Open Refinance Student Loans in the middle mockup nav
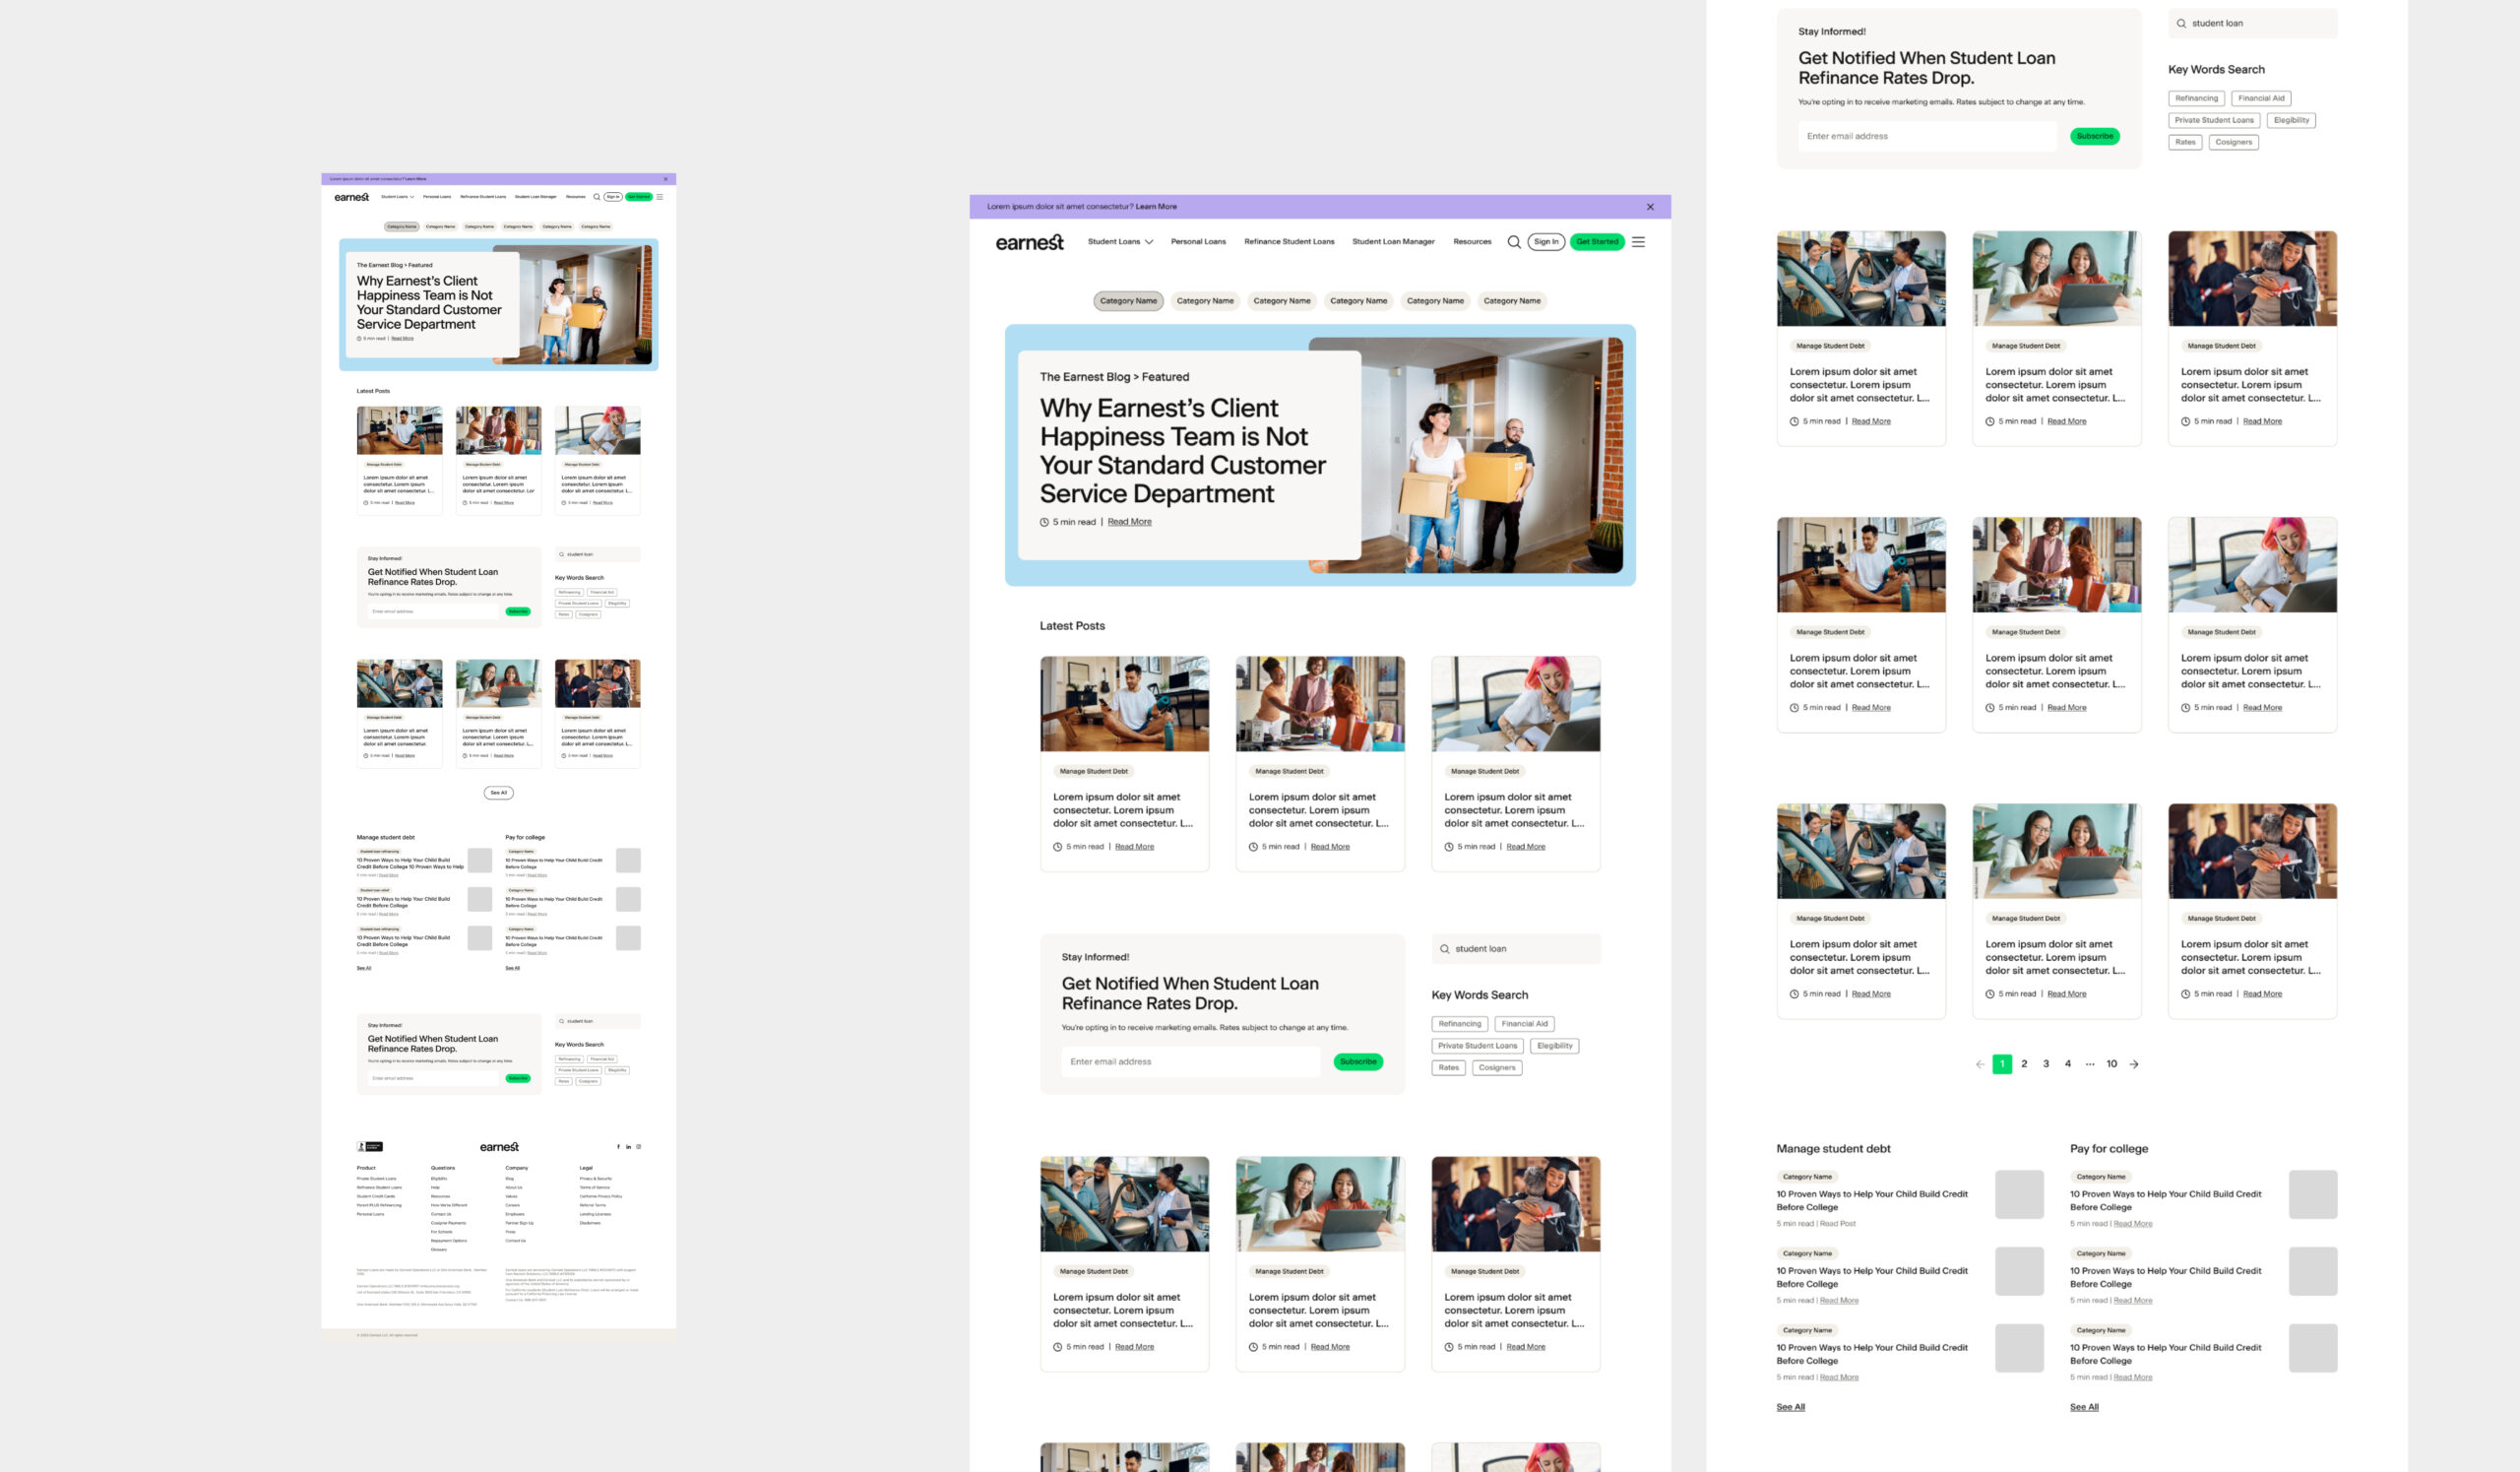Viewport: 2520px width, 1472px height. pyautogui.click(x=1289, y=242)
